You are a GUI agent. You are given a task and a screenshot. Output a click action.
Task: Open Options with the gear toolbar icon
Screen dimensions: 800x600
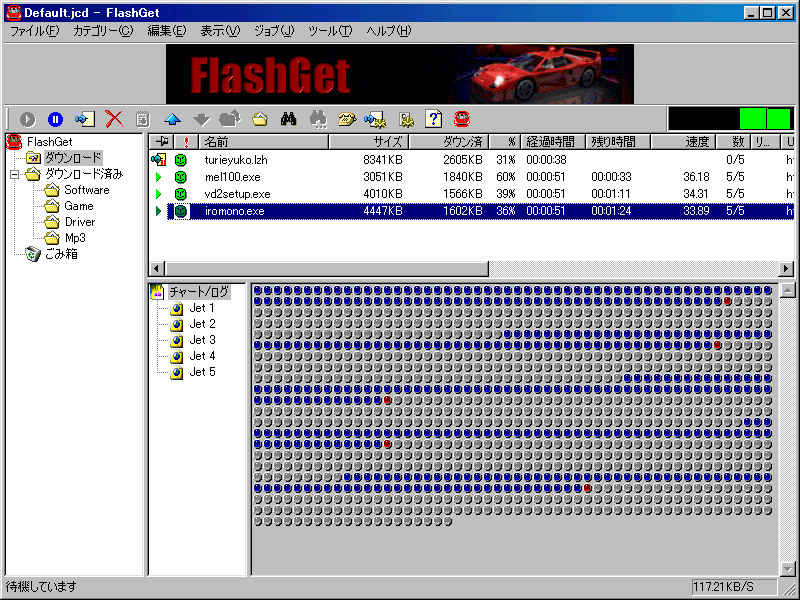407,119
